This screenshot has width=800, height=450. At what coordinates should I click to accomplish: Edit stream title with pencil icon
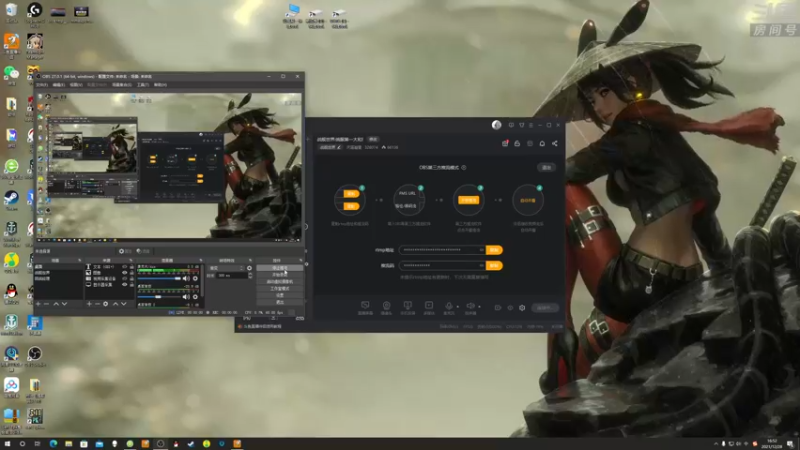339,147
